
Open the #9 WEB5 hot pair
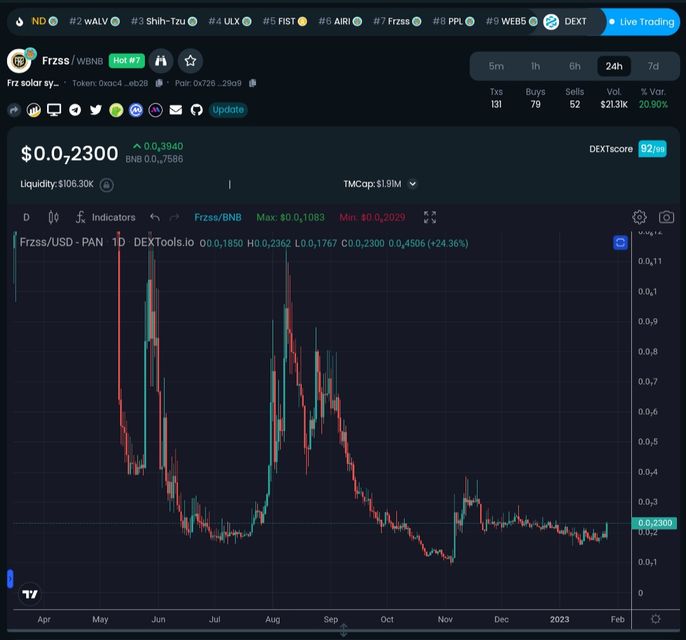pos(511,21)
